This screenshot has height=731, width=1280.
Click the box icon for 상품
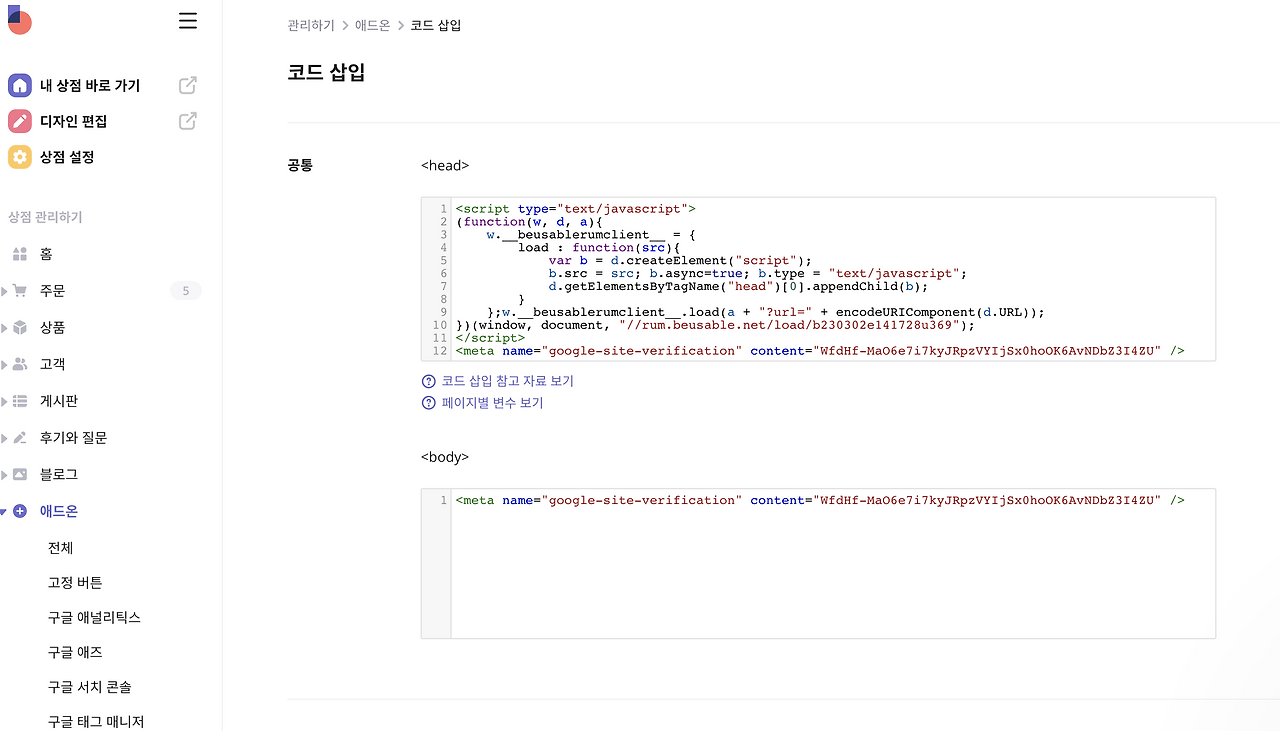(20, 328)
